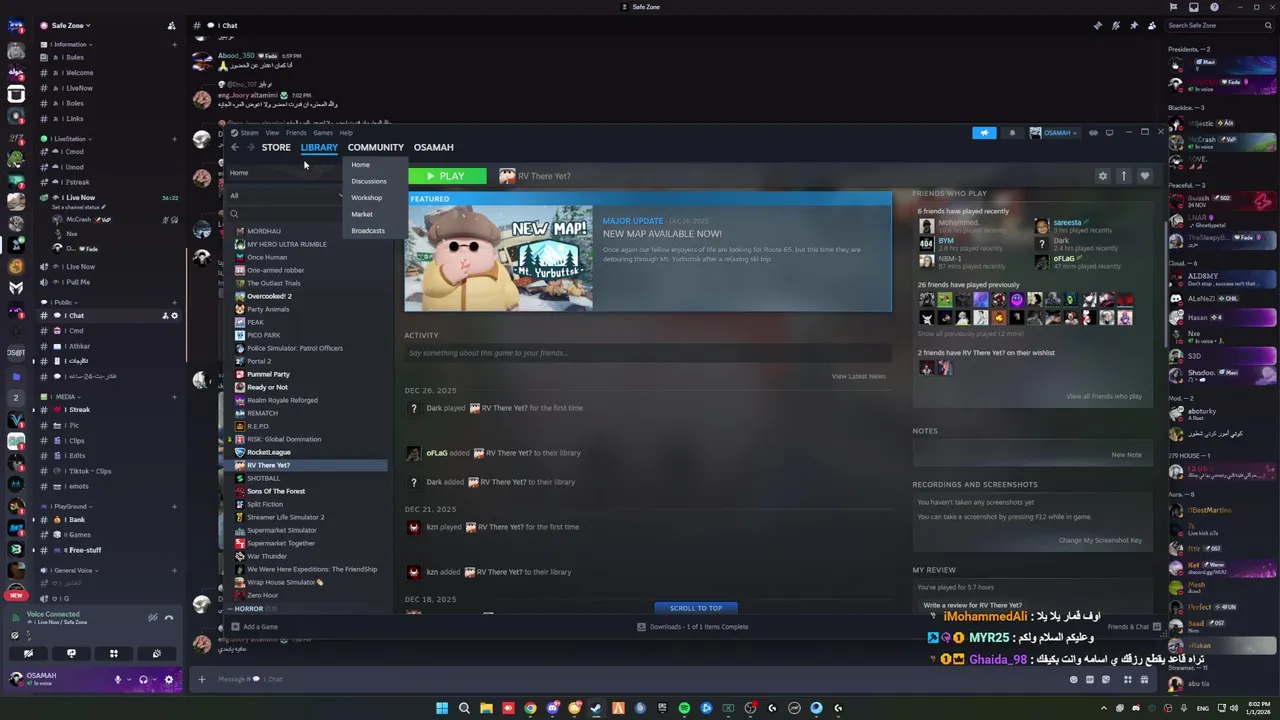The height and width of the screenshot is (720, 1280).
Task: Add RV There Yet? to favorites heart
Action: coord(1145,176)
